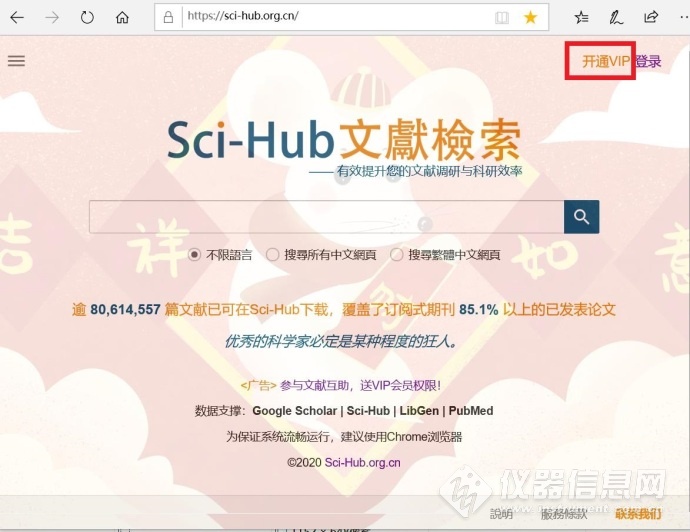Click the yellow favorites star

[530, 17]
